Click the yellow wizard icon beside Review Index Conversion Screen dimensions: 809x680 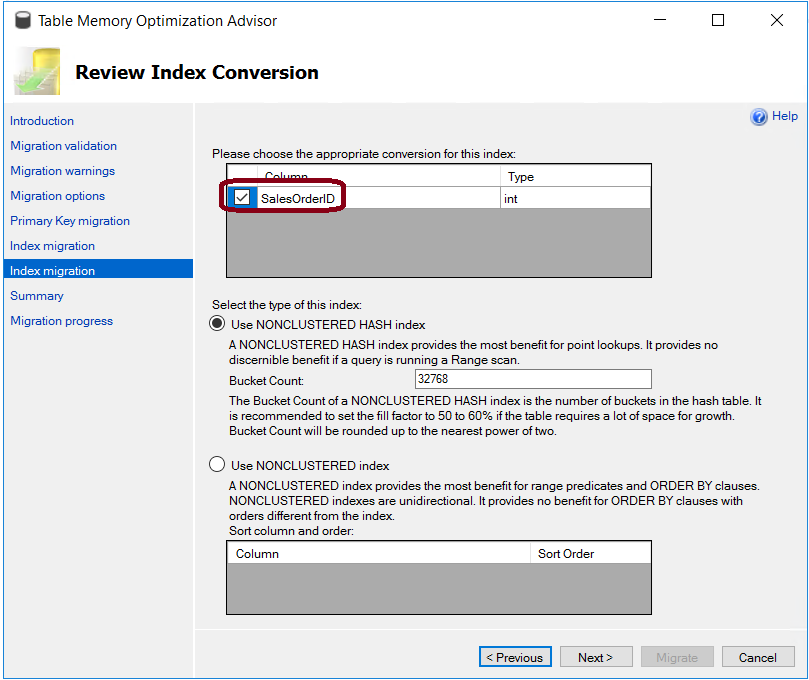(x=37, y=71)
